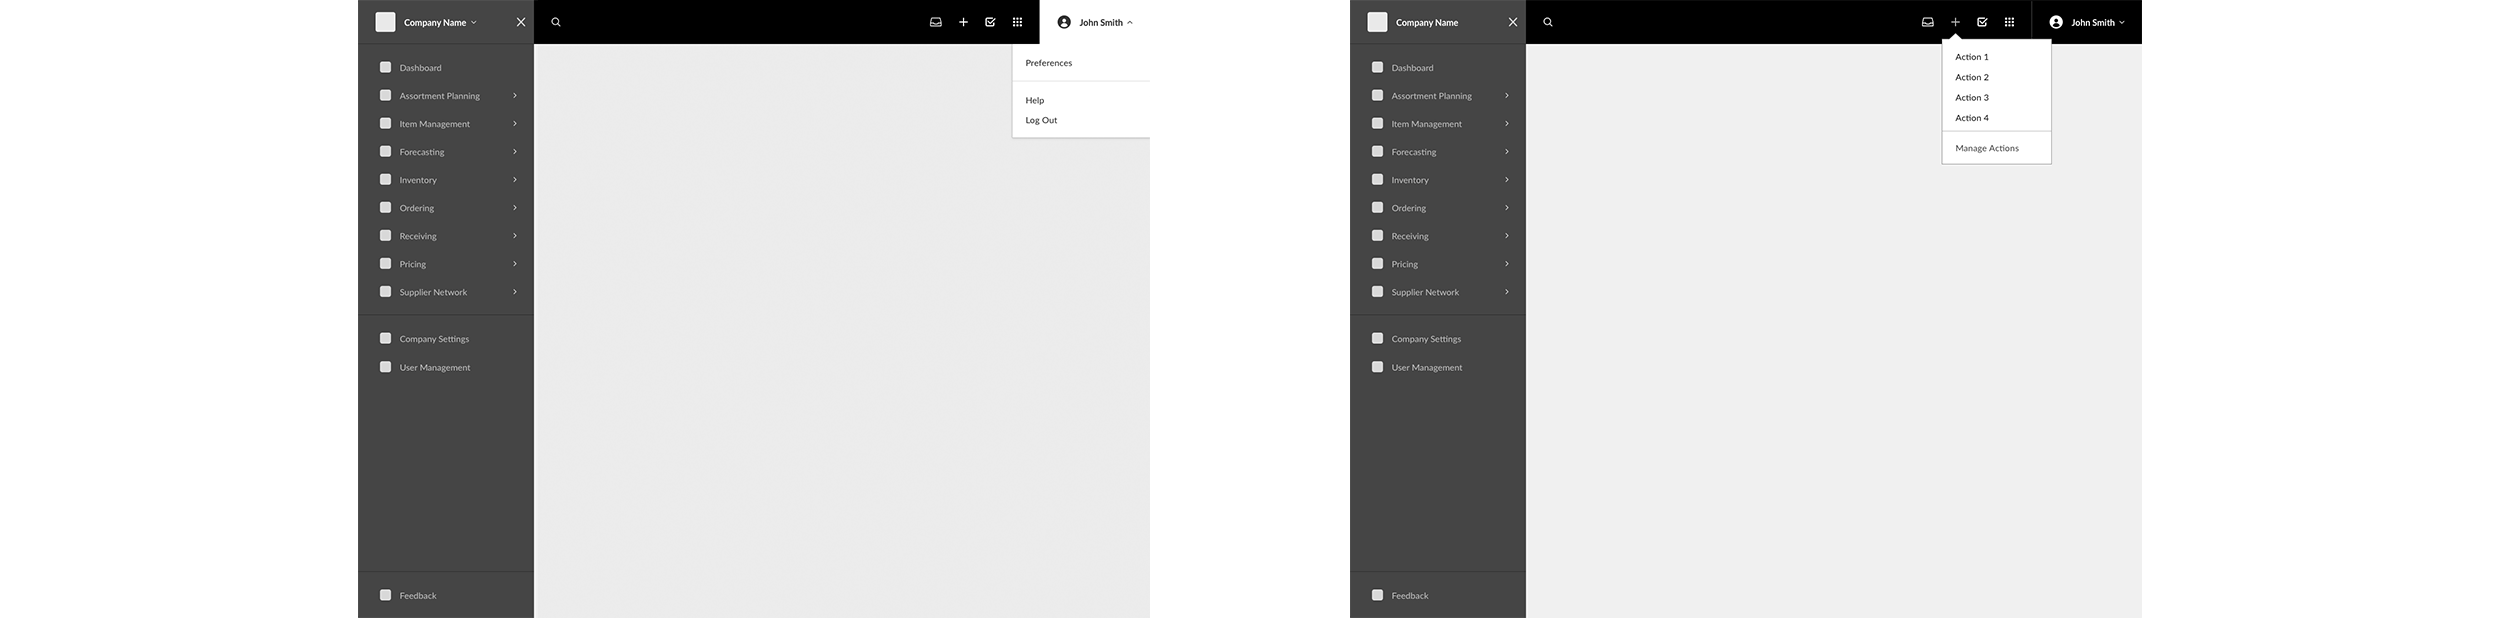Open Pricing in the left mockup sidebar
The image size is (2500, 618).
pos(412,264)
